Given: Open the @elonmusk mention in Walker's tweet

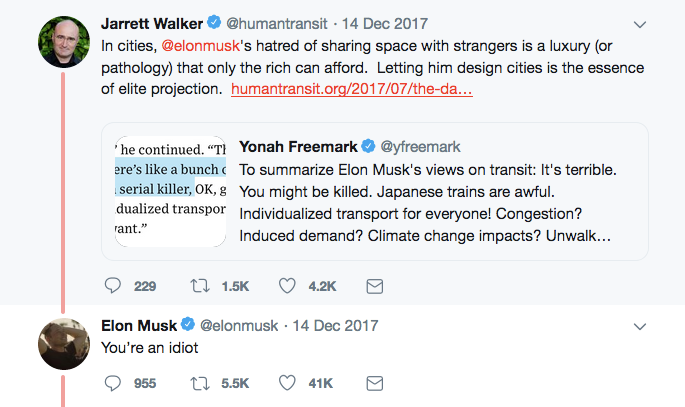Looking at the screenshot, I should tap(201, 46).
